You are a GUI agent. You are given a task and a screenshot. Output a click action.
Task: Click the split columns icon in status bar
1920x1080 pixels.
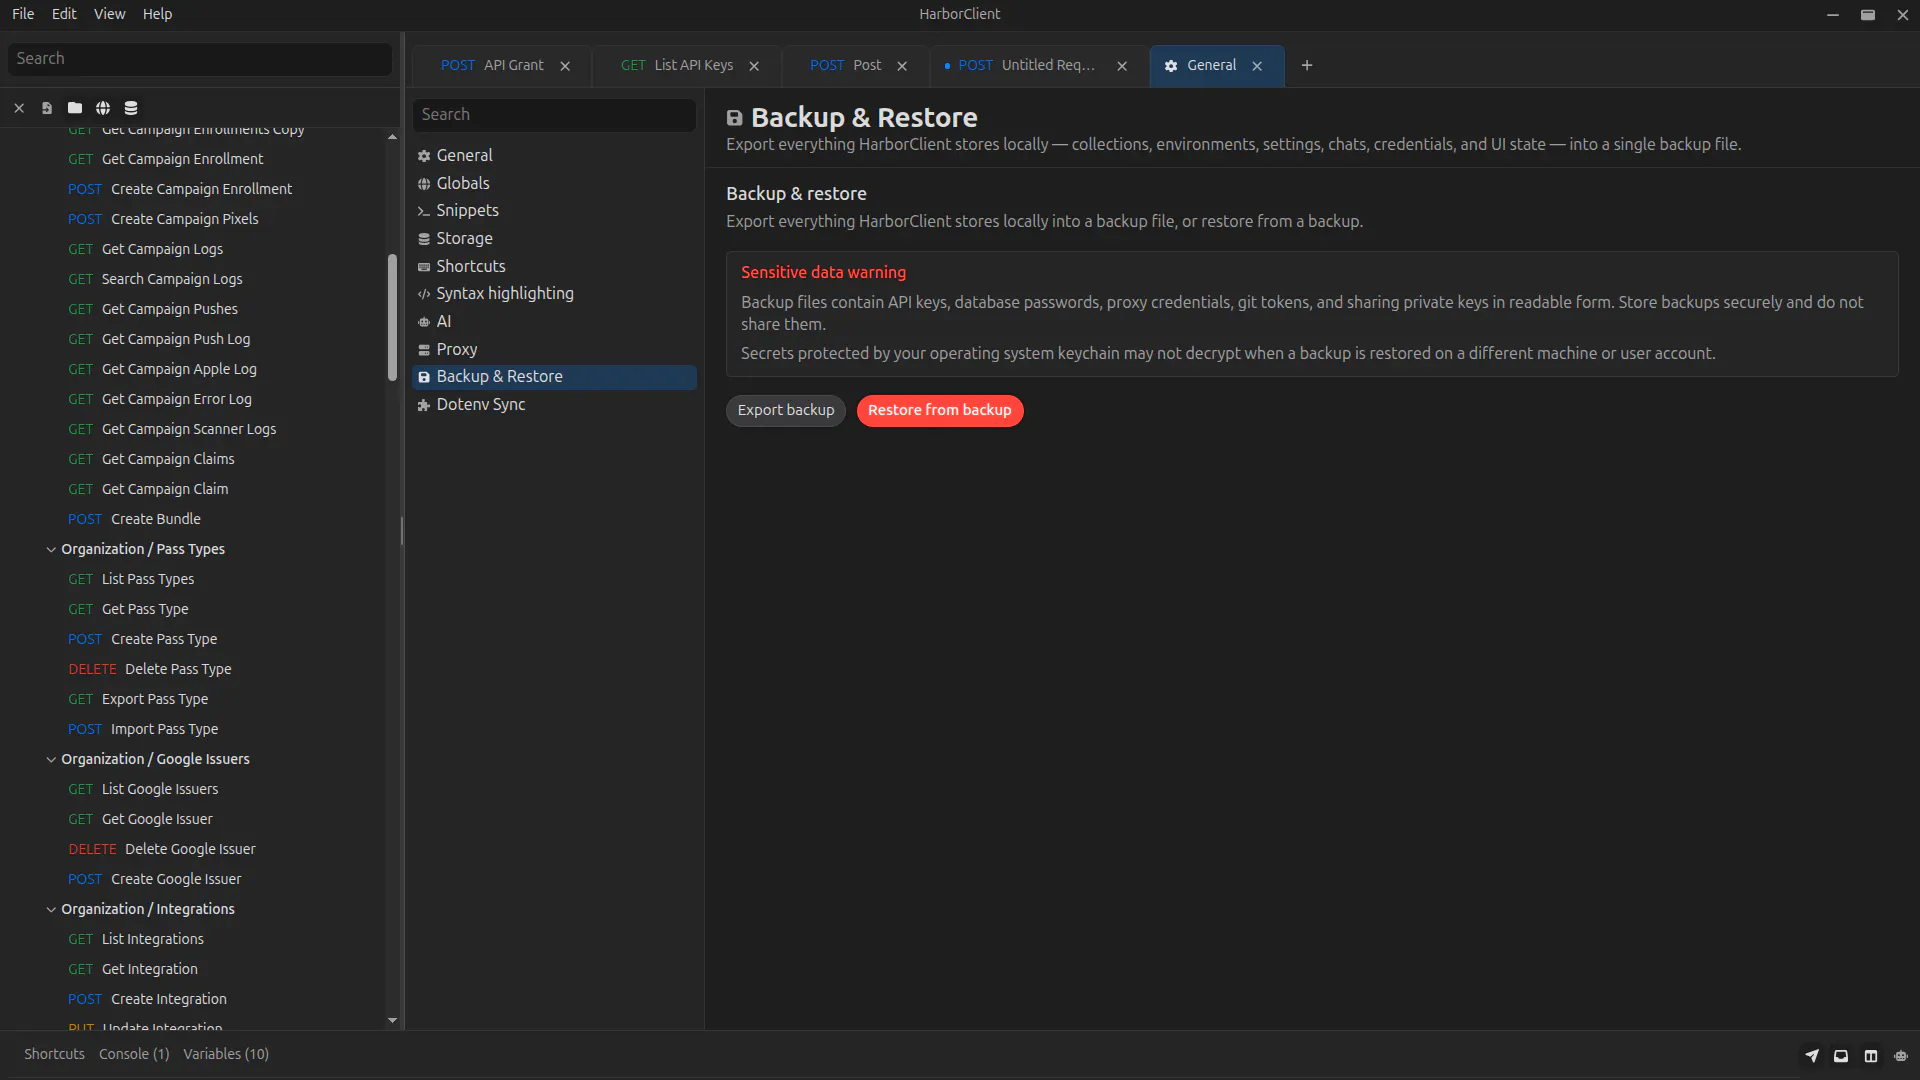coord(1871,1055)
